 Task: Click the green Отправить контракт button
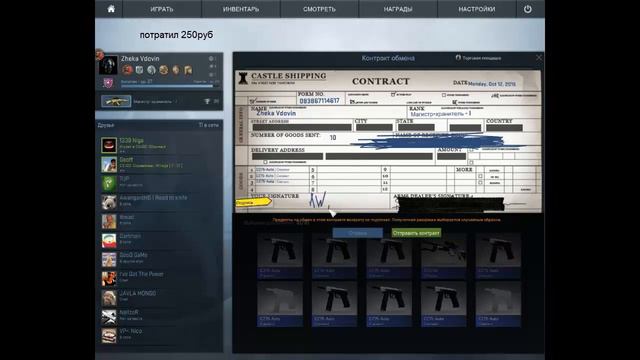416,233
